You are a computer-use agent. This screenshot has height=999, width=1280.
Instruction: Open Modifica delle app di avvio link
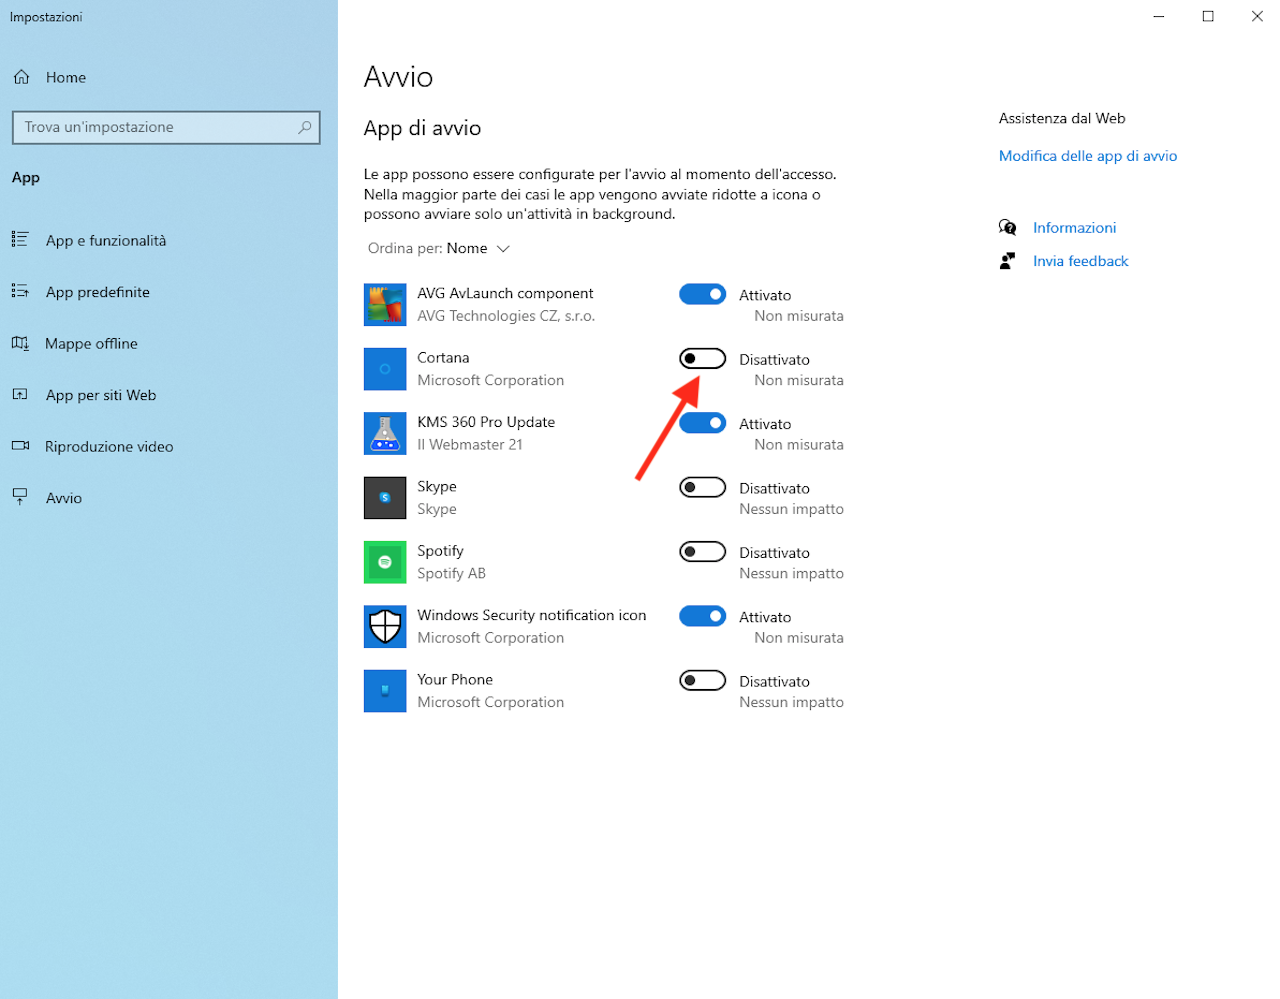point(1088,156)
